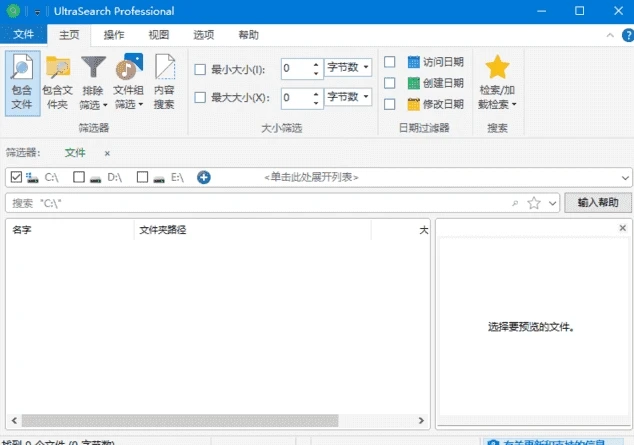This screenshot has height=445, width=634.
Task: Switch to the 操作 ribbon tab
Action: click(x=114, y=35)
